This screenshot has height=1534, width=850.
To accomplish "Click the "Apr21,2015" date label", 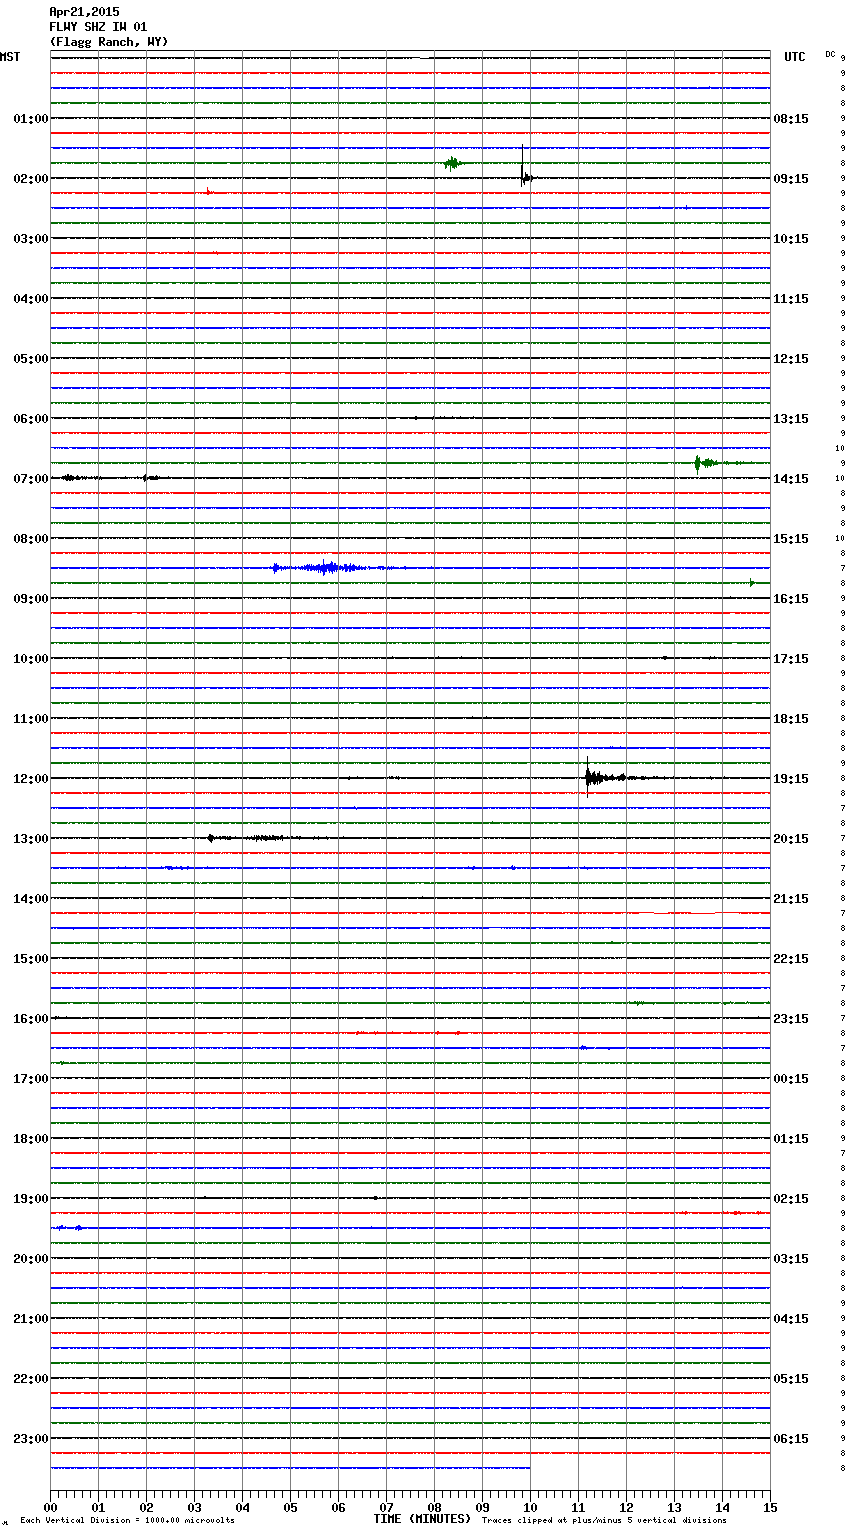I will (x=84, y=12).
